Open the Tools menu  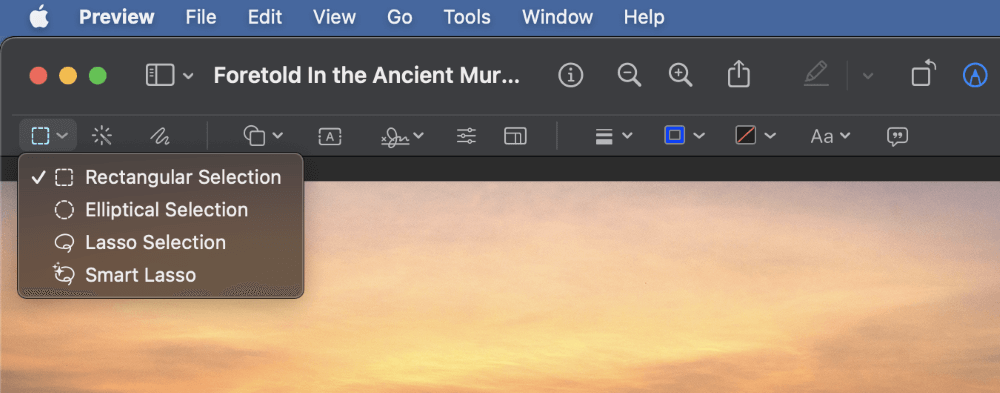tap(467, 17)
